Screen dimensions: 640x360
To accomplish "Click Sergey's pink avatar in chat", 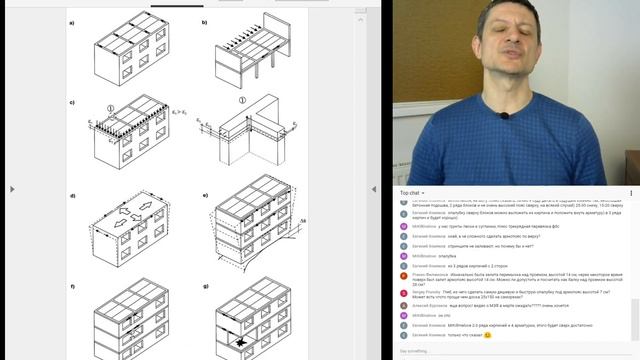I will (404, 293).
